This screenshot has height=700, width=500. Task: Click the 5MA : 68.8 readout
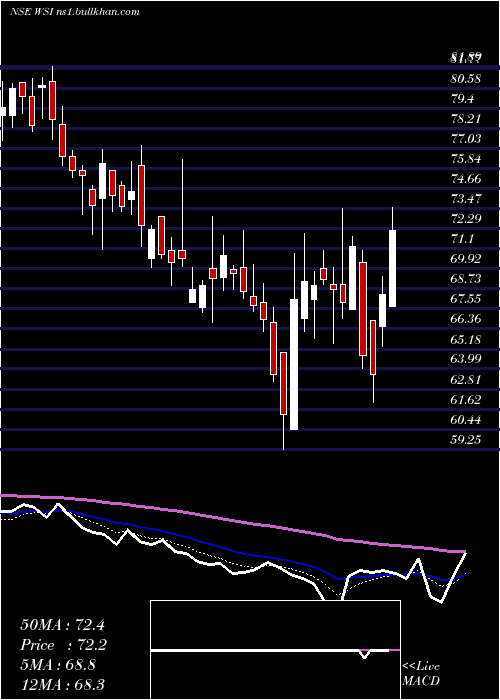[58, 665]
